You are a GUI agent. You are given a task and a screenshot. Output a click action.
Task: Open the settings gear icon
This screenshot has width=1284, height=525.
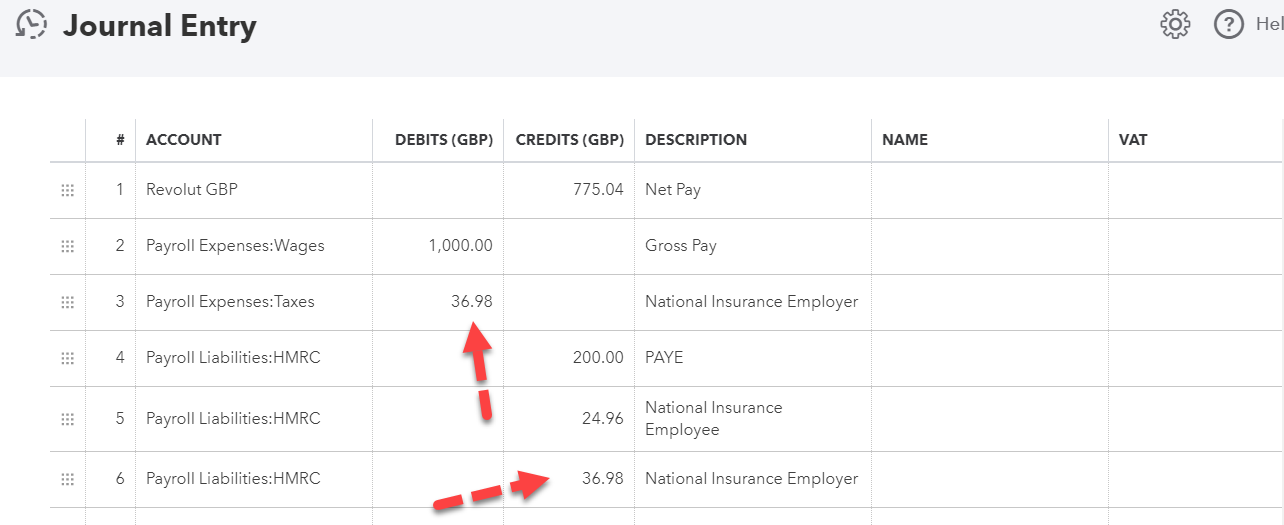(1175, 24)
